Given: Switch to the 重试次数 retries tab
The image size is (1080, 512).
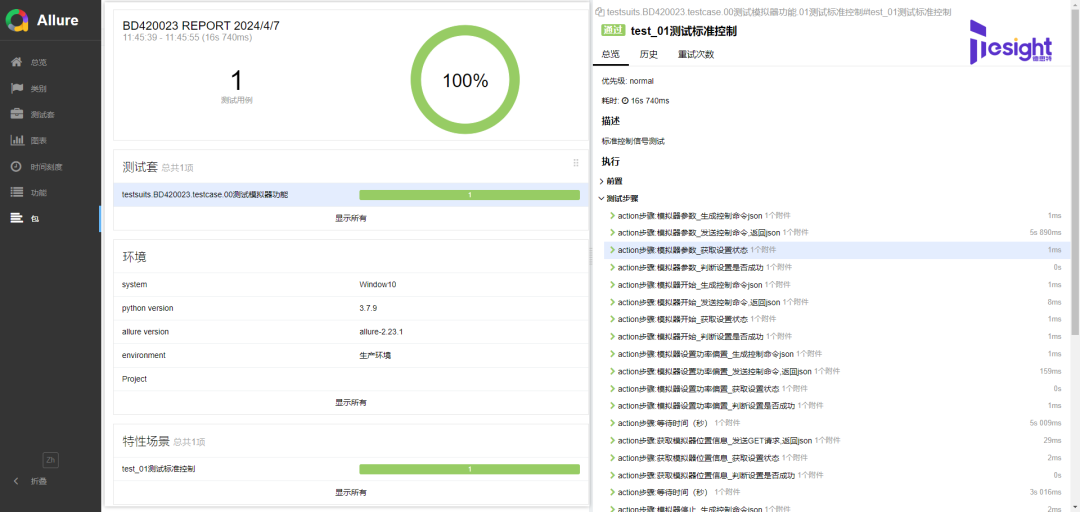Looking at the screenshot, I should 695,54.
